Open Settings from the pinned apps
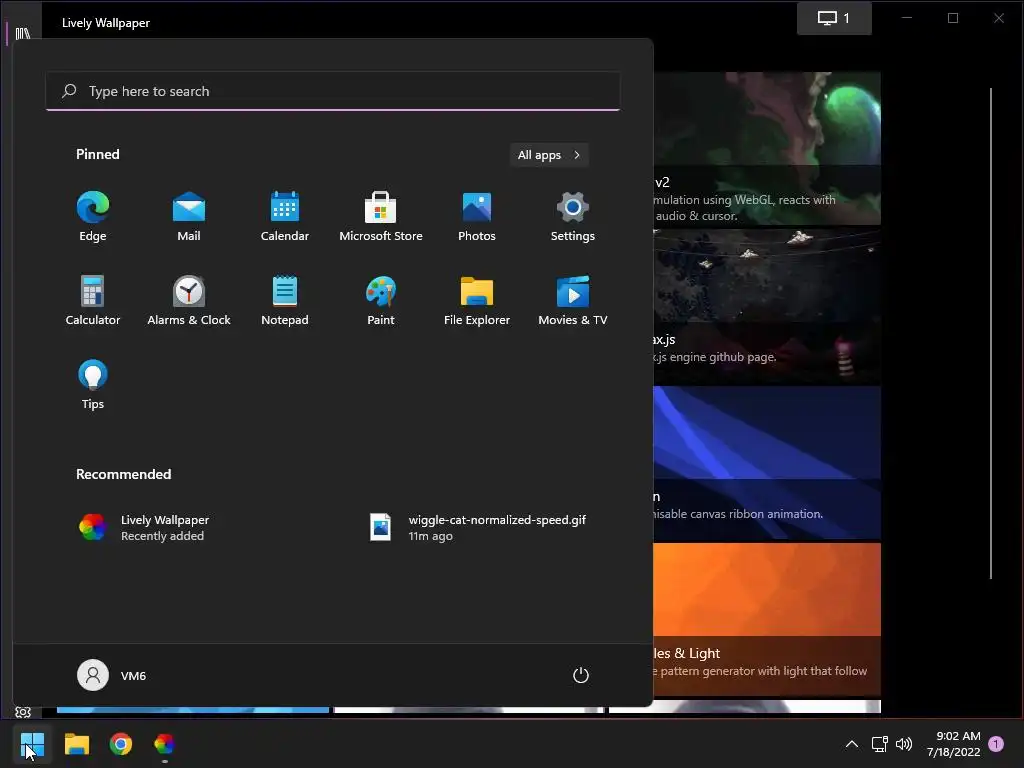Image resolution: width=1024 pixels, height=768 pixels. pos(573,217)
